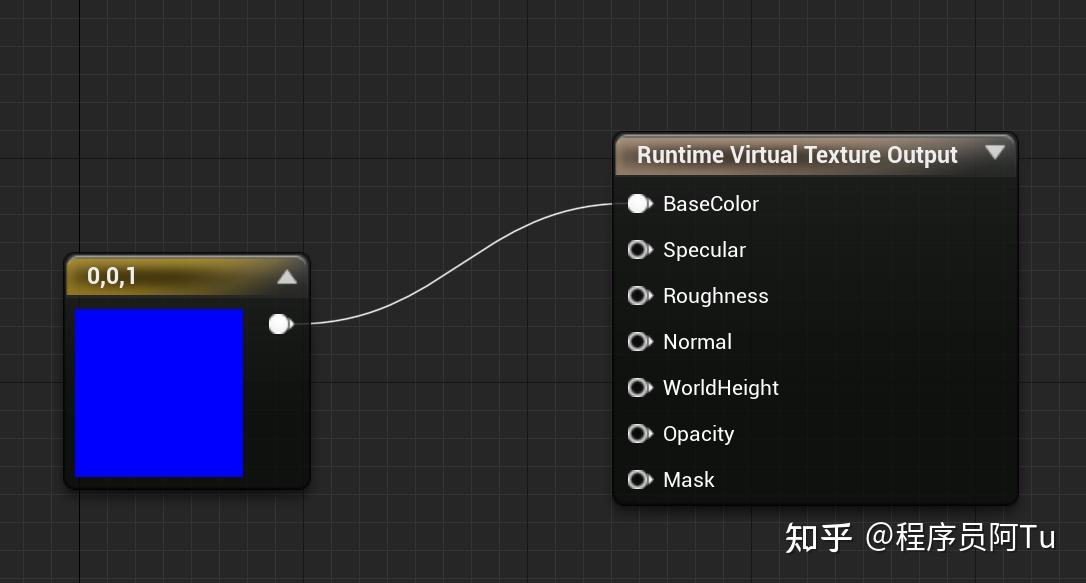Click the WorldHeight label text
Viewport: 1086px width, 583px height.
click(721, 388)
